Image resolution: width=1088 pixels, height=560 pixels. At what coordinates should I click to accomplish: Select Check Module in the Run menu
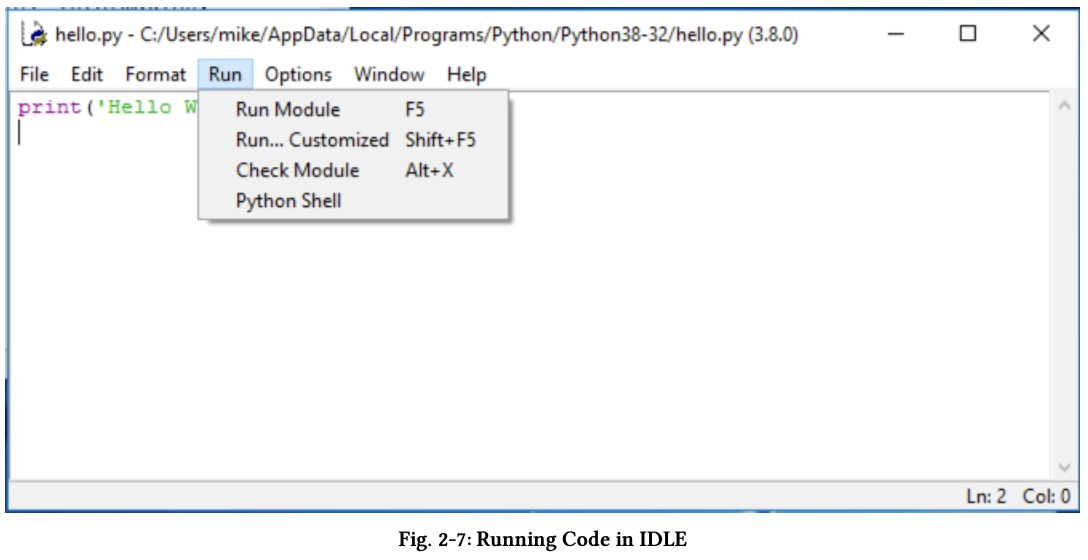pyautogui.click(x=297, y=170)
